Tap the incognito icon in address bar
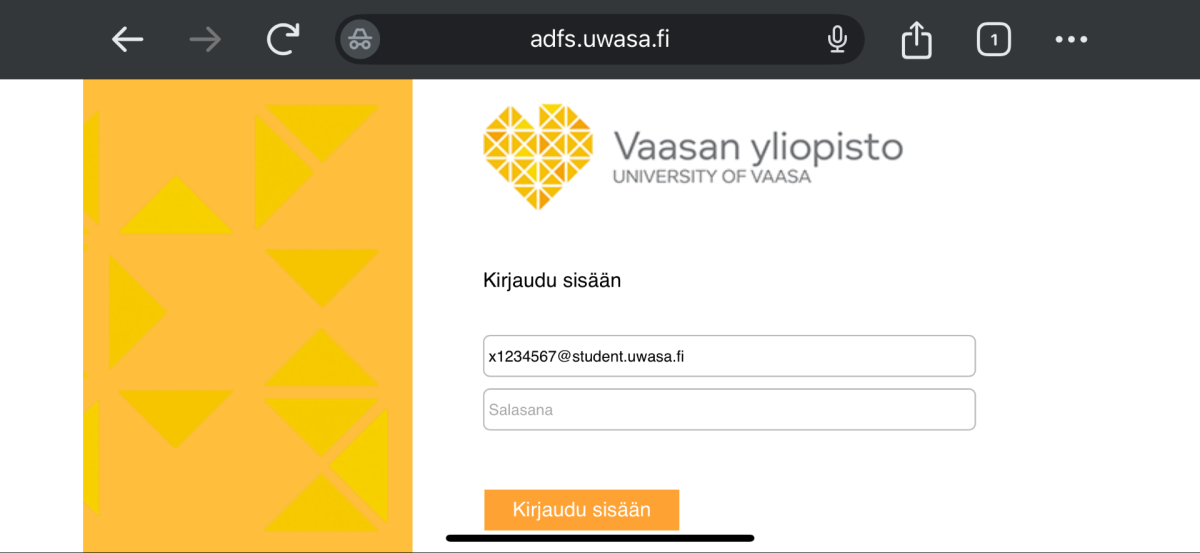The image size is (1200, 553). (x=360, y=40)
